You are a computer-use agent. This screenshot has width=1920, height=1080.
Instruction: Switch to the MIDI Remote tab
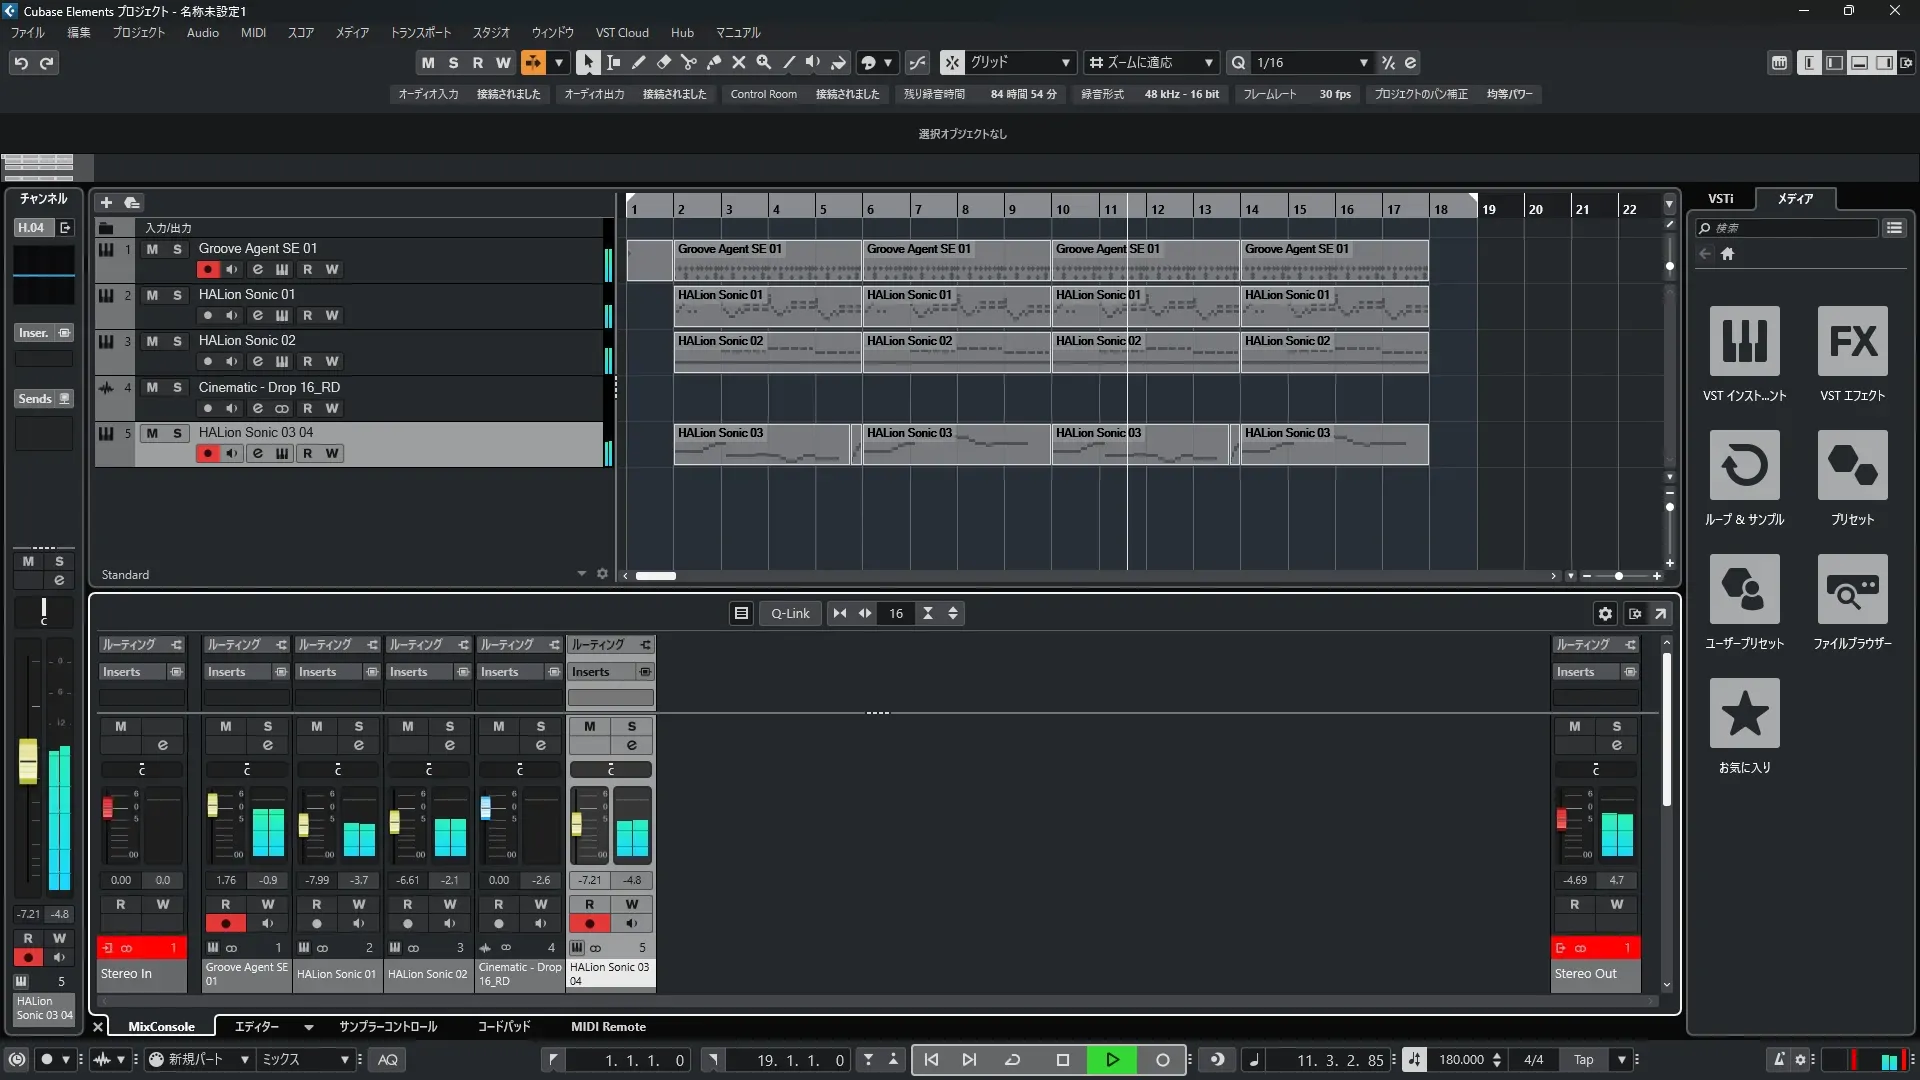coord(608,1026)
